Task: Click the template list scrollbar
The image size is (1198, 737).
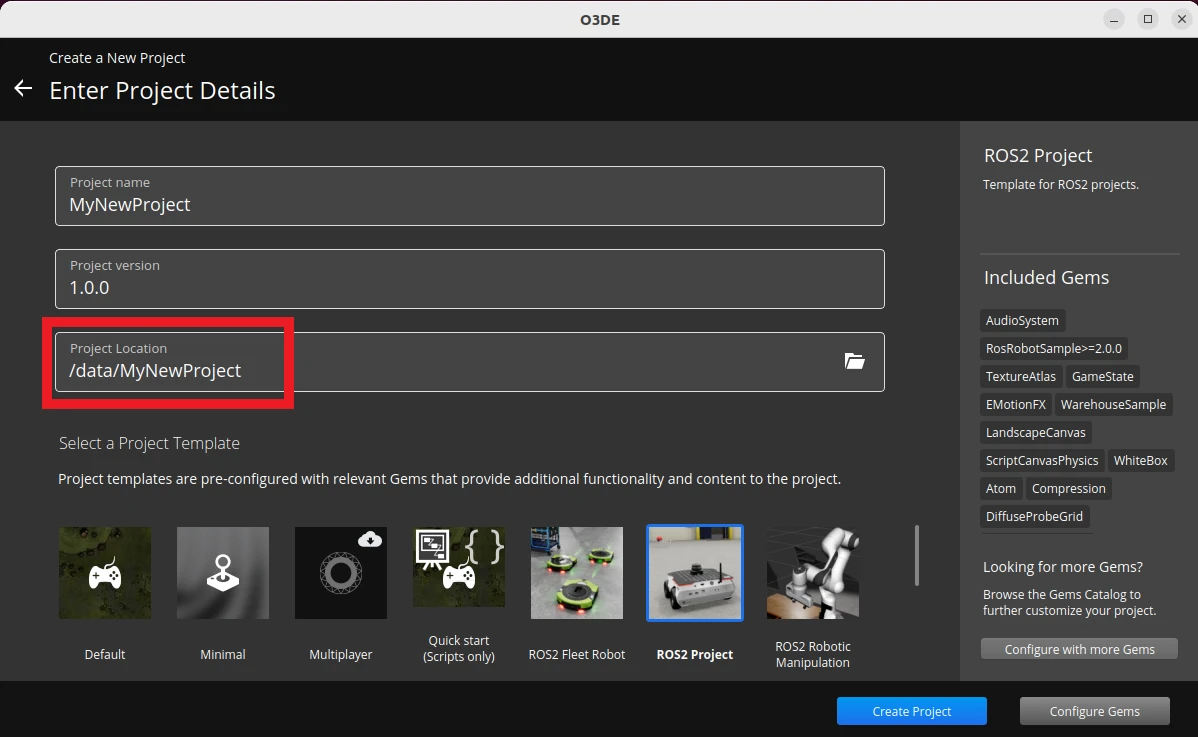Action: 917,555
